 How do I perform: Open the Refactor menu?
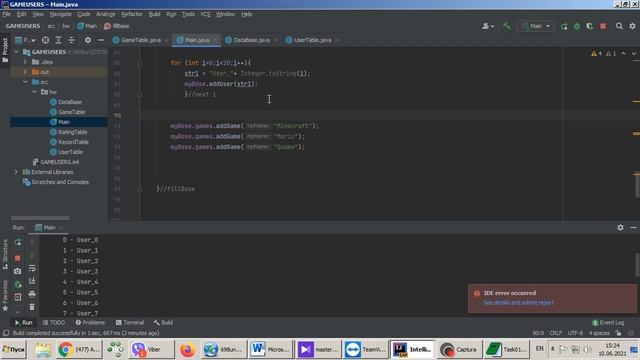132,14
